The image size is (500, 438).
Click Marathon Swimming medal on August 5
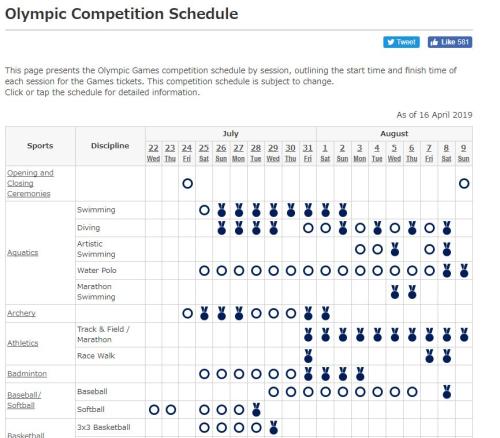click(395, 292)
